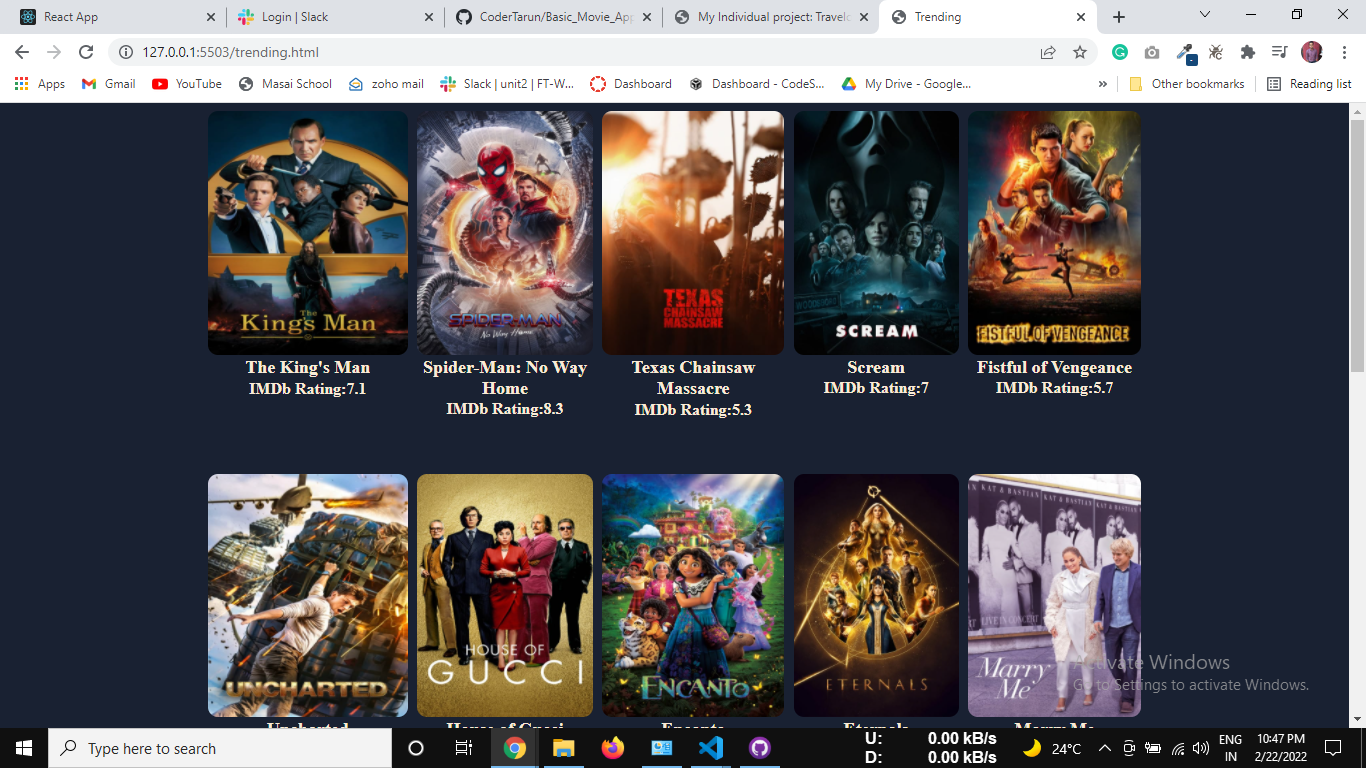Open Firefox from the taskbar

coord(613,748)
